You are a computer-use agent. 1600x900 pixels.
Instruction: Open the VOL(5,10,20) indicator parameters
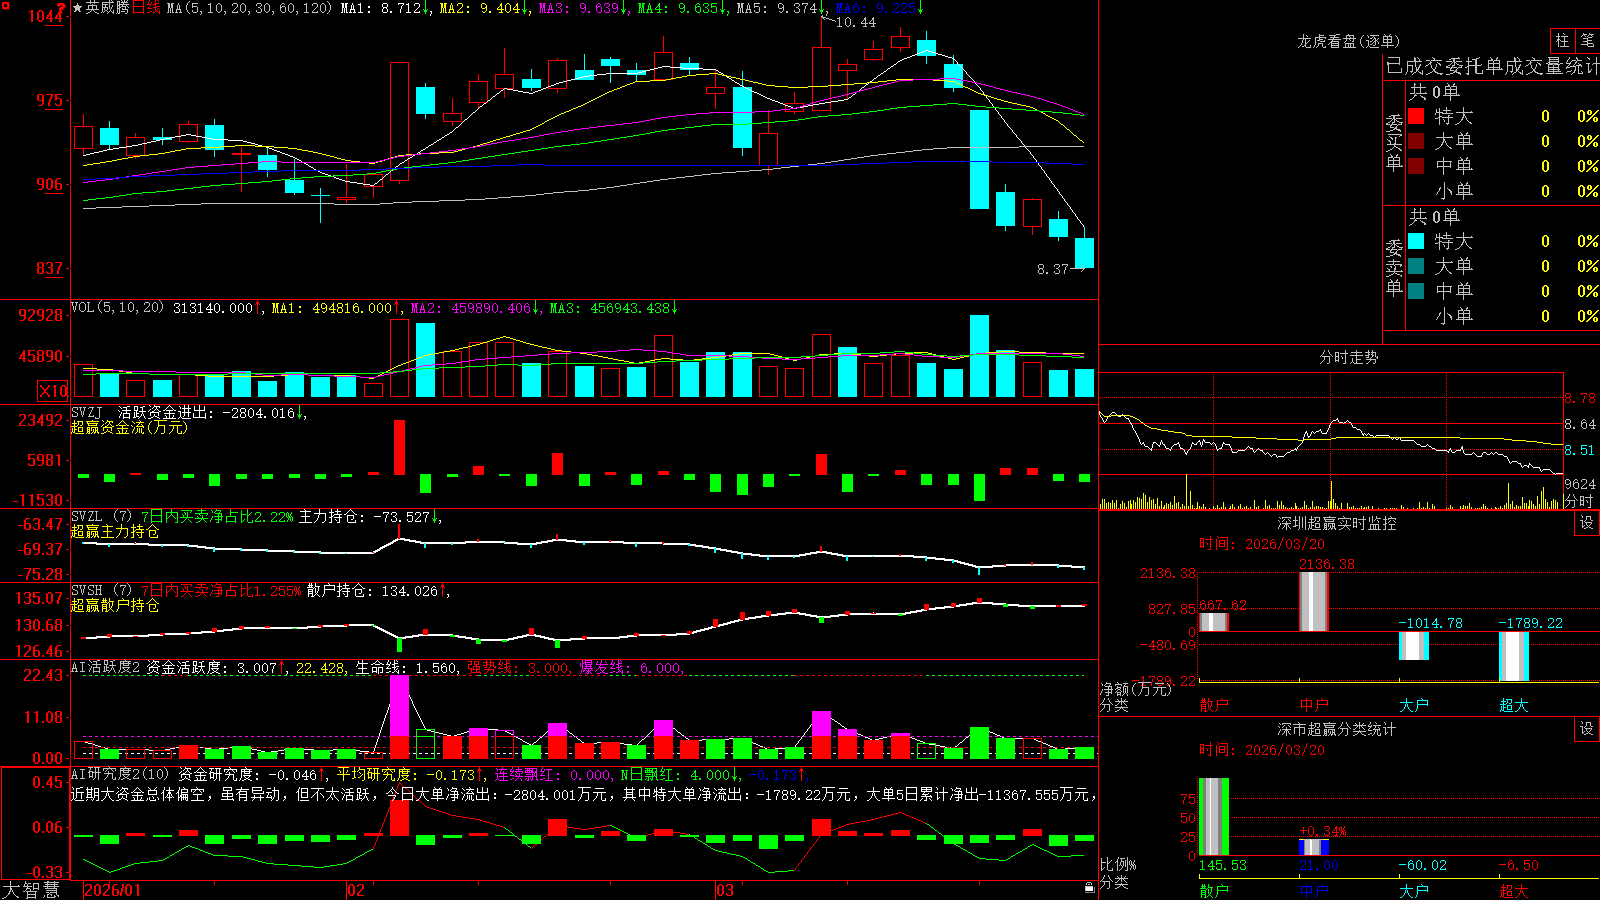(x=117, y=308)
